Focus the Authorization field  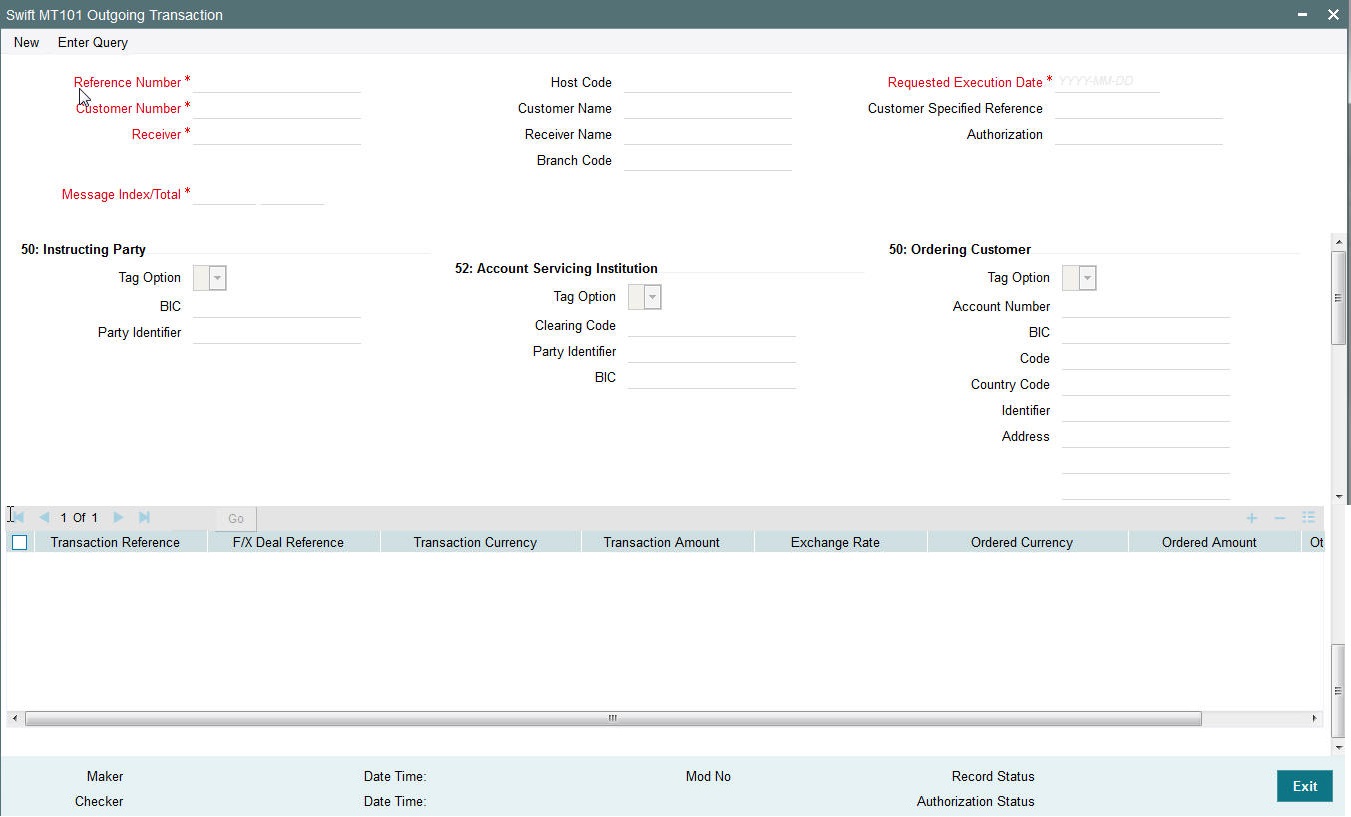pyautogui.click(x=1139, y=134)
